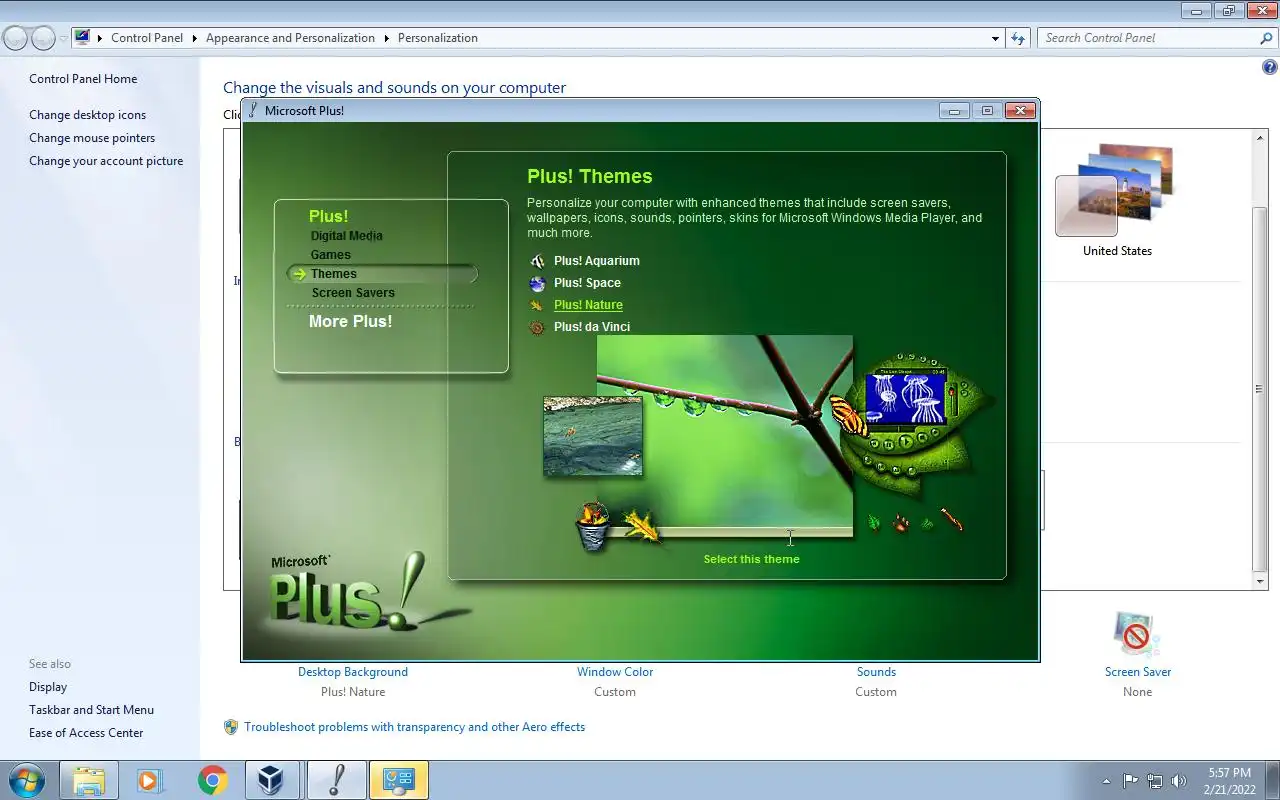1280x800 pixels.
Task: Click the Plus! heading in side menu
Action: coord(328,216)
